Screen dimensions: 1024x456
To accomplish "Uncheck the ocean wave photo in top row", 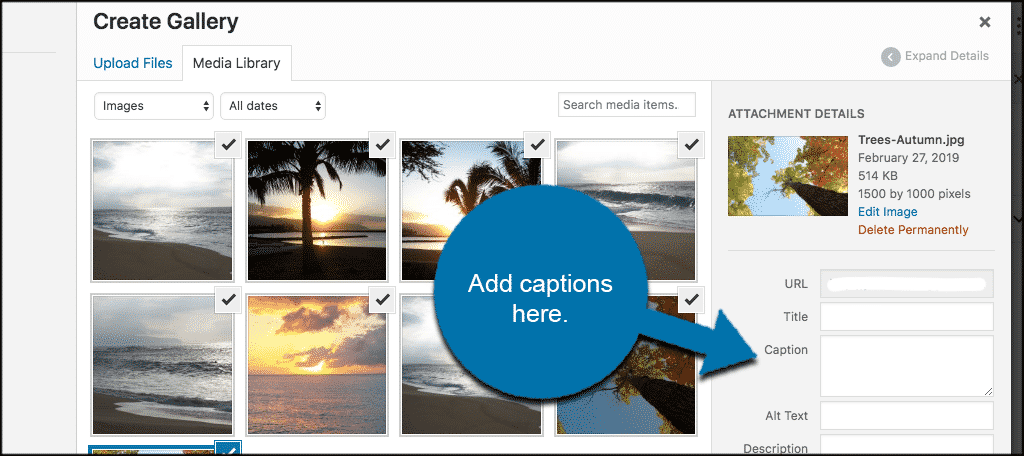I will [692, 144].
